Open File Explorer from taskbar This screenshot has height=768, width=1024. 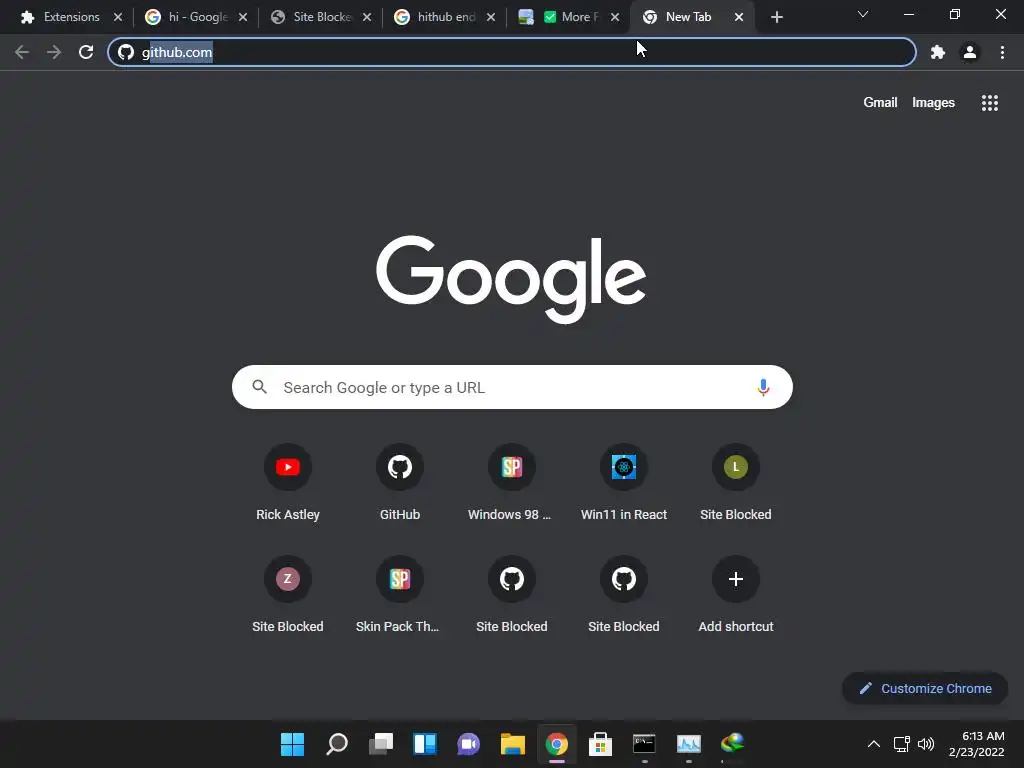(x=513, y=744)
